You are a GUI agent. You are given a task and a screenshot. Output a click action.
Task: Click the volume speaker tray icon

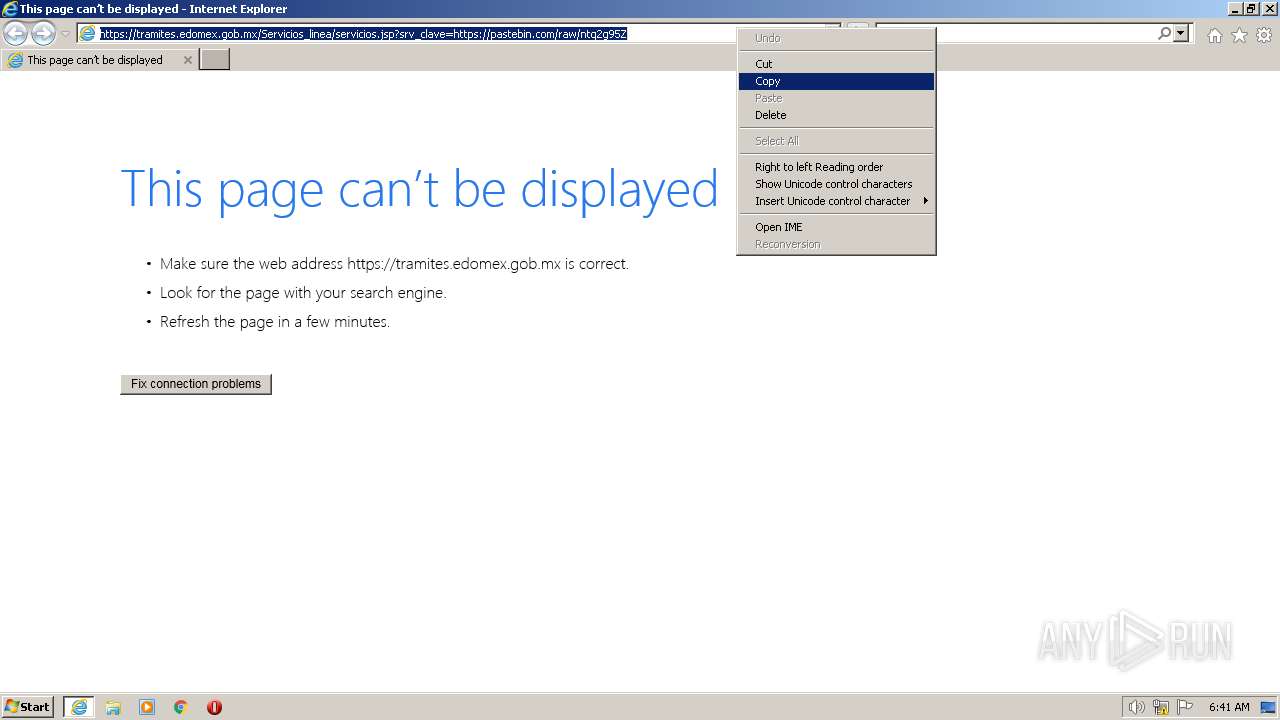click(x=1137, y=707)
